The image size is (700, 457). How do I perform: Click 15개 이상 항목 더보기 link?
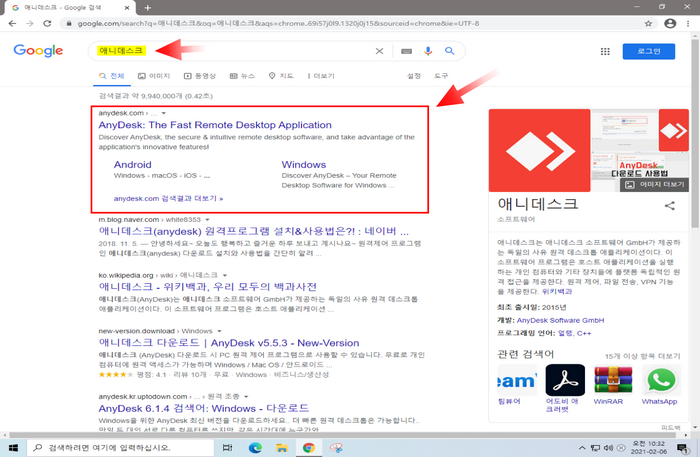click(642, 356)
